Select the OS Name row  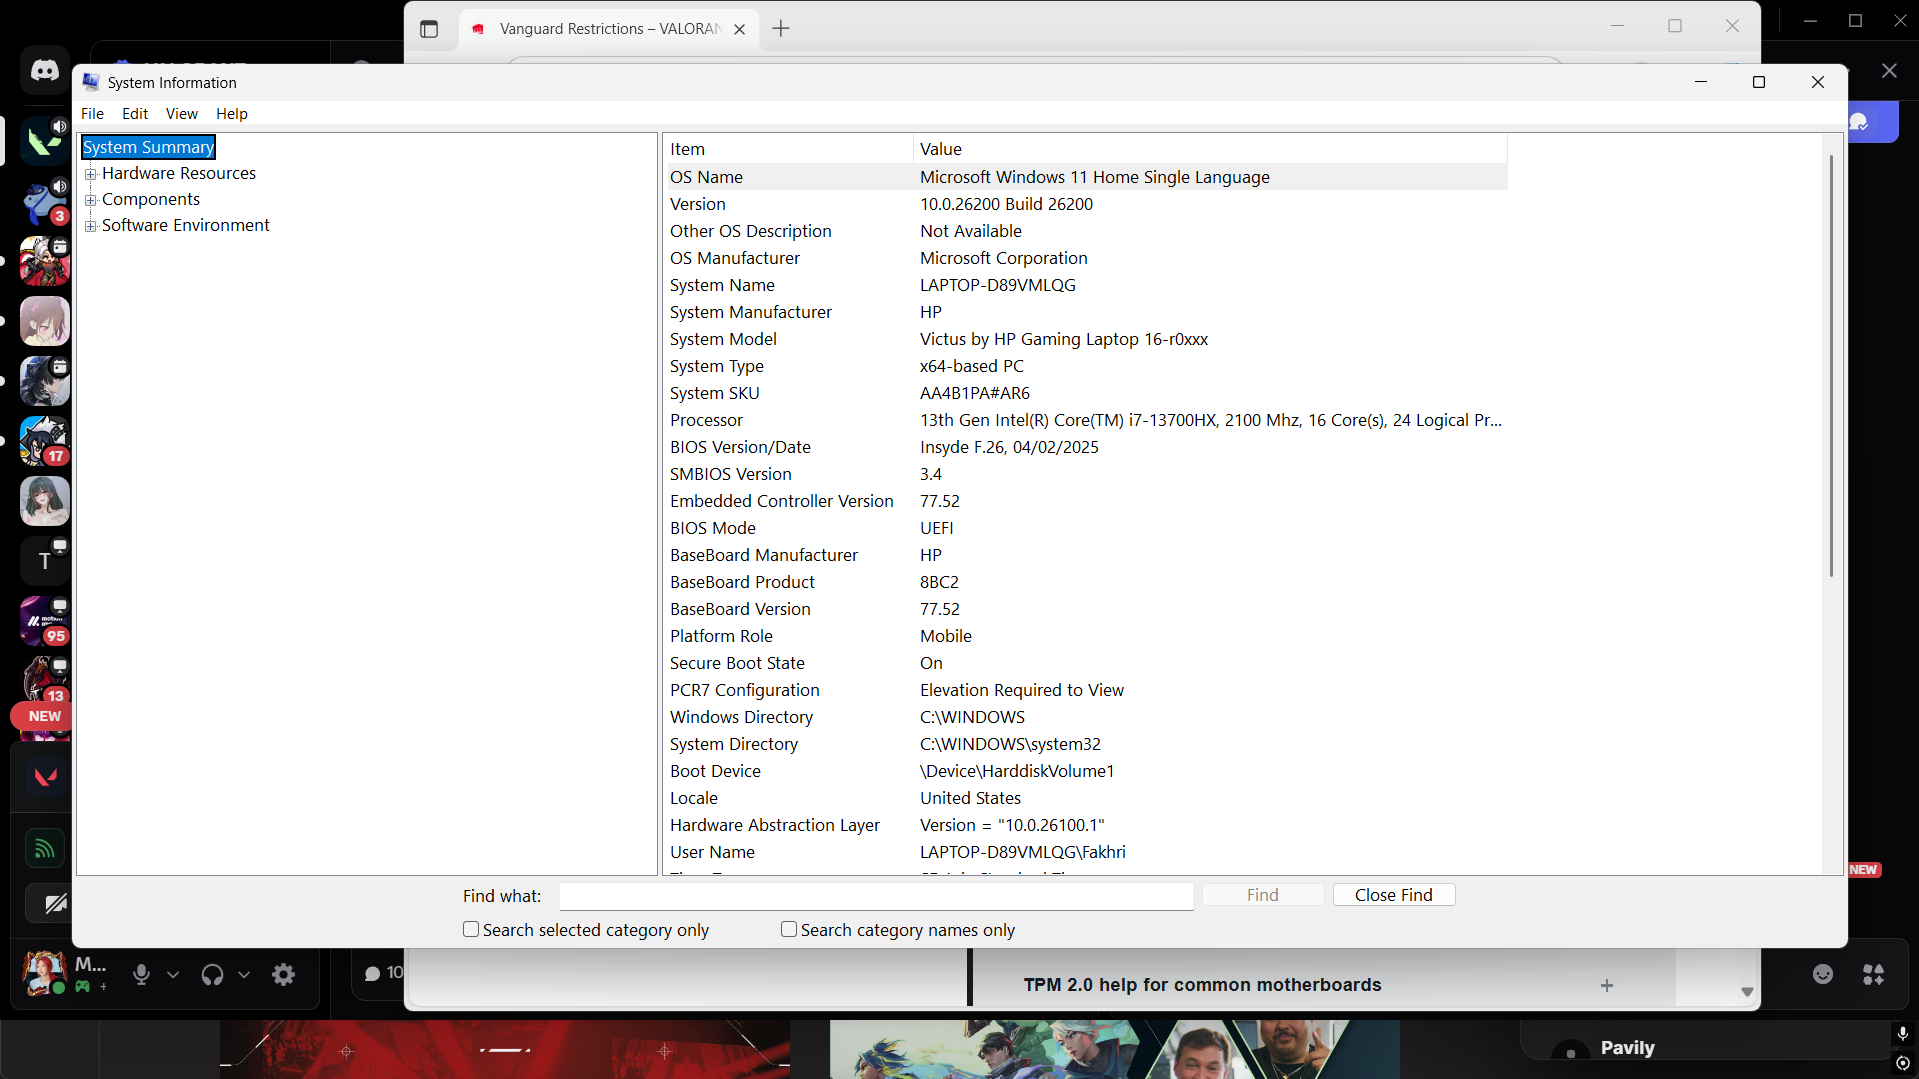tap(1087, 177)
